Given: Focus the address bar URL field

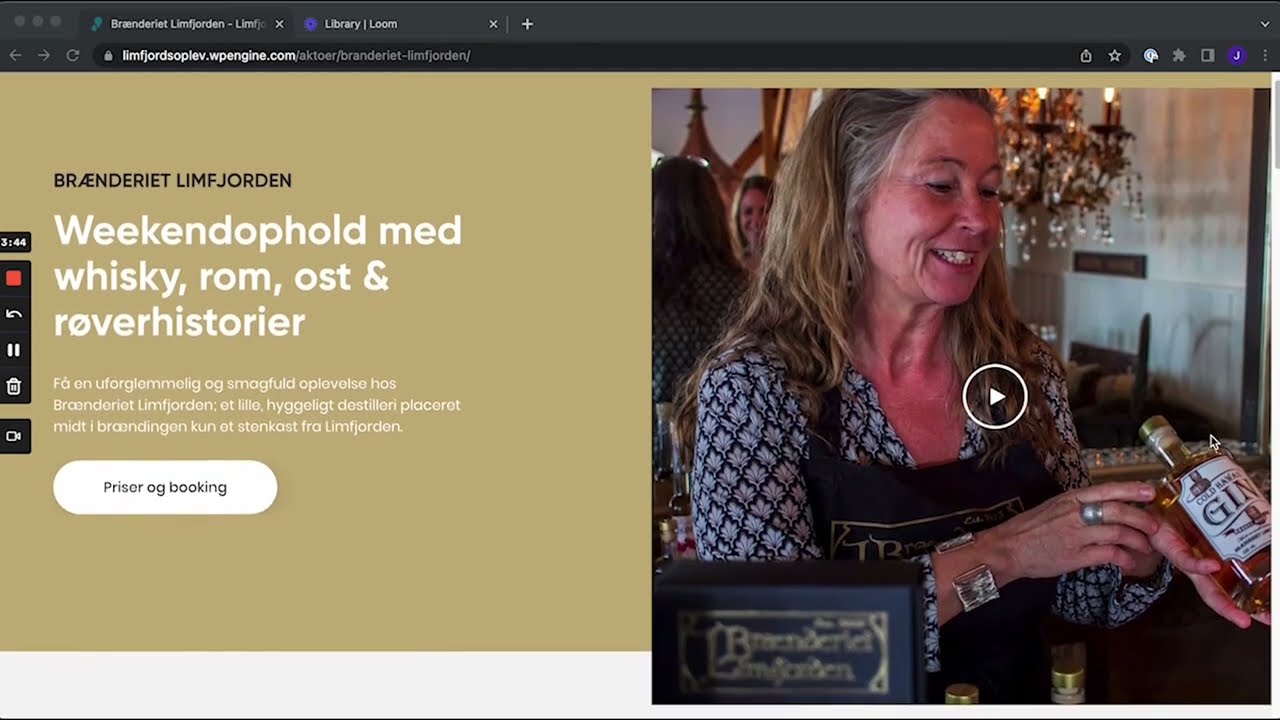Looking at the screenshot, I should point(590,55).
